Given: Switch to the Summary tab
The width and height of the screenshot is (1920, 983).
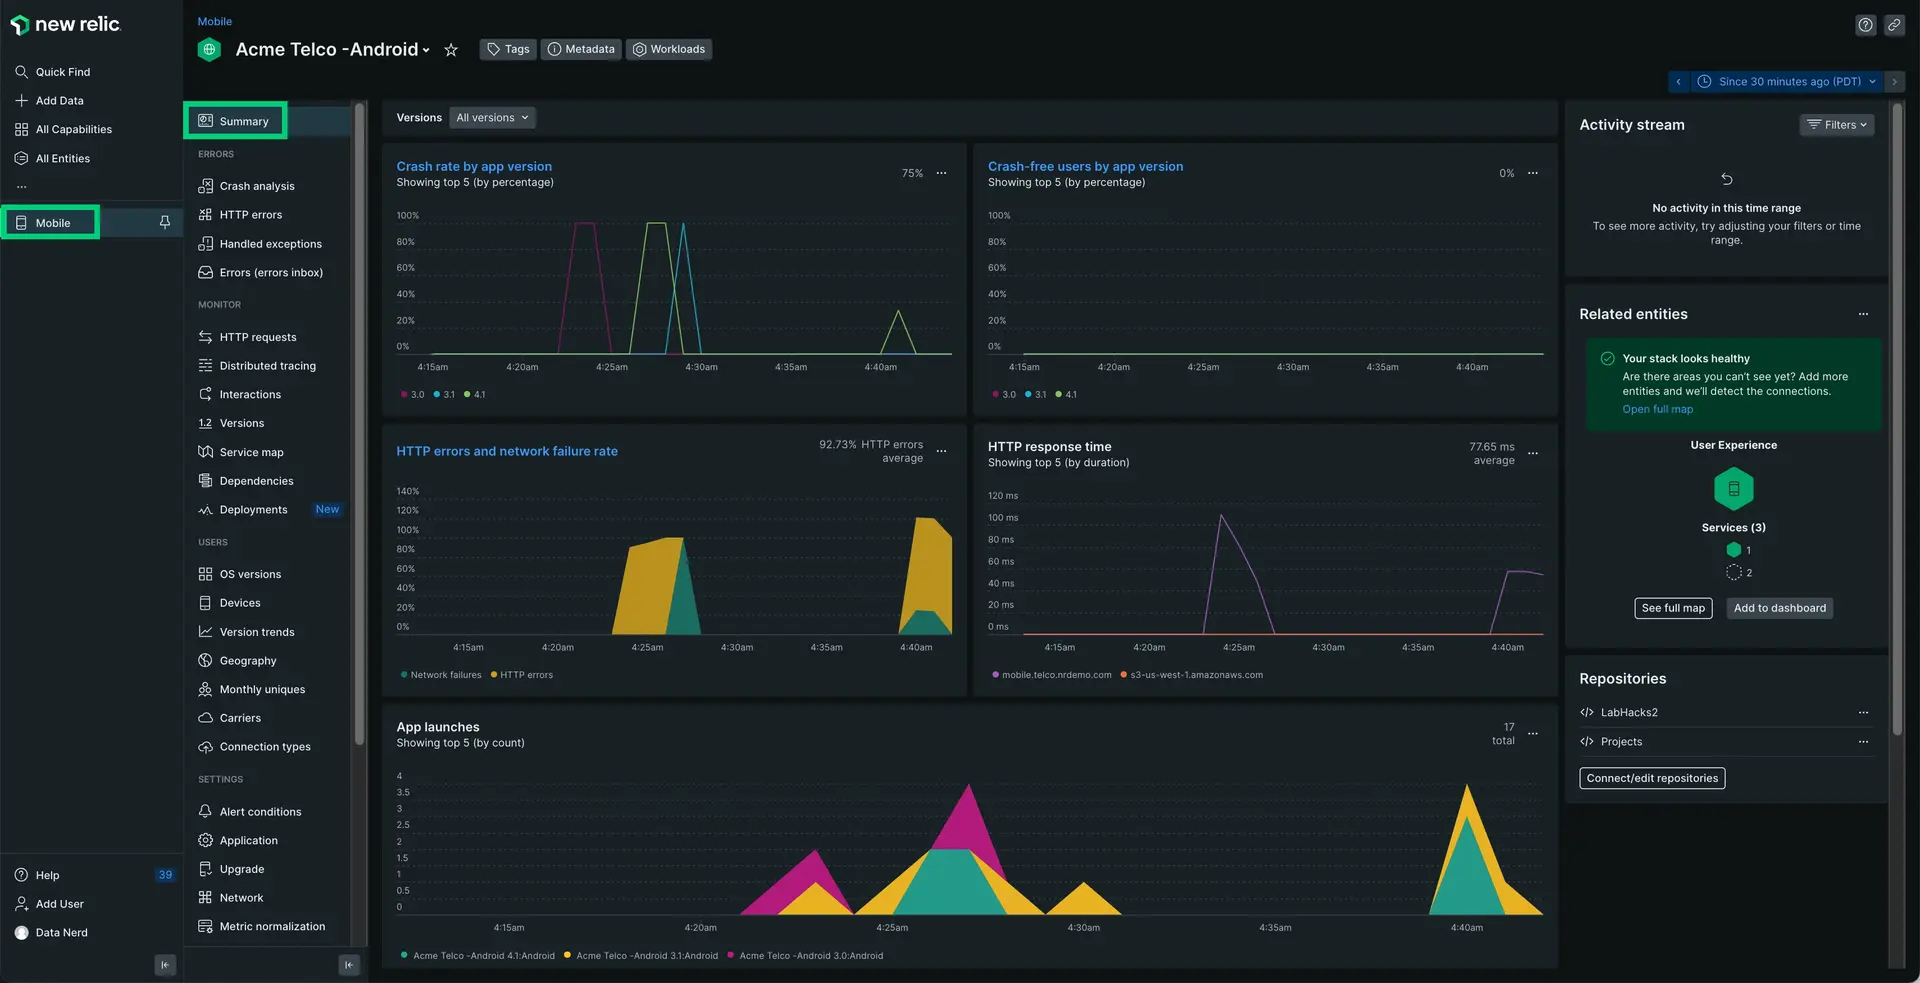Looking at the screenshot, I should (x=243, y=120).
